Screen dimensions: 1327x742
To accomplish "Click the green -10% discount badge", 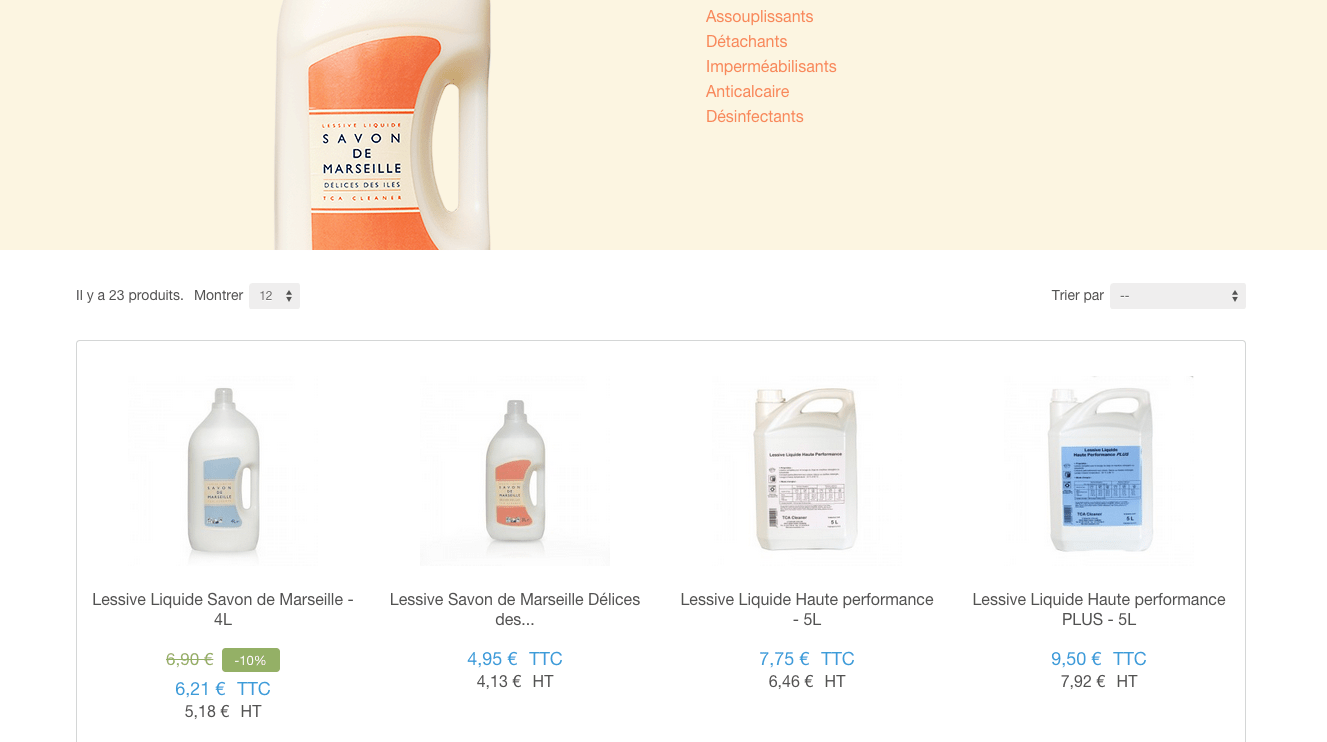I will 251,660.
